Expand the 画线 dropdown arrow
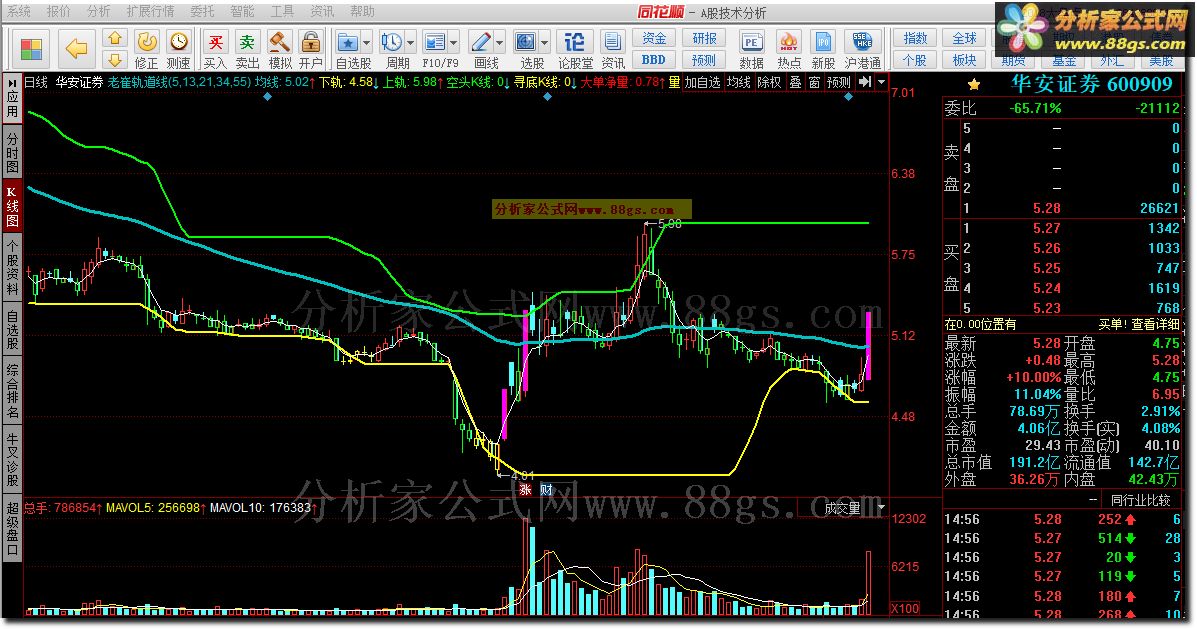The width and height of the screenshot is (1197, 629). 499,43
